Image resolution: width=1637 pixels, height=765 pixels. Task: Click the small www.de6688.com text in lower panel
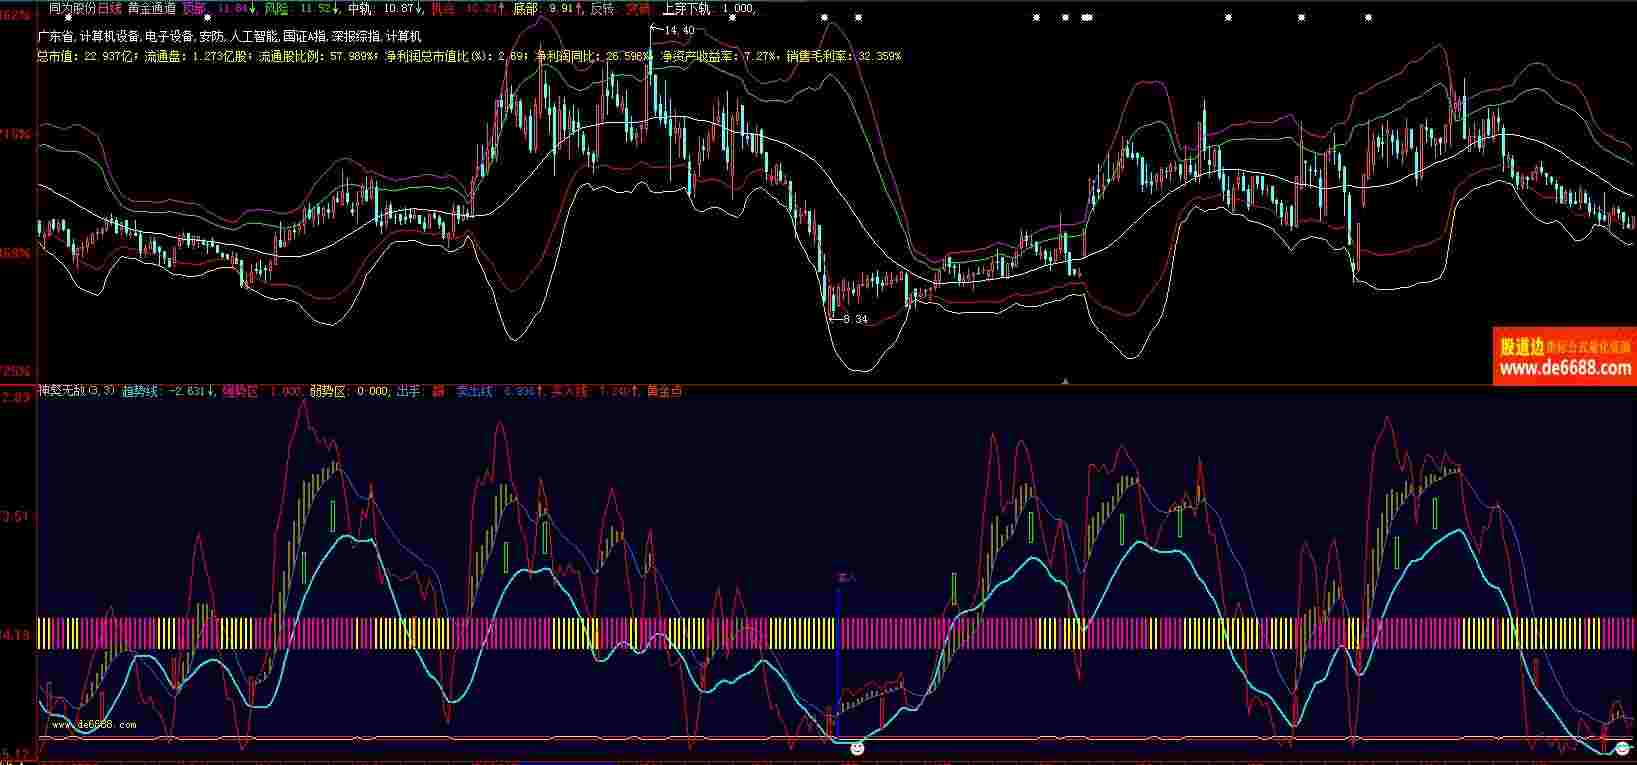(x=94, y=725)
